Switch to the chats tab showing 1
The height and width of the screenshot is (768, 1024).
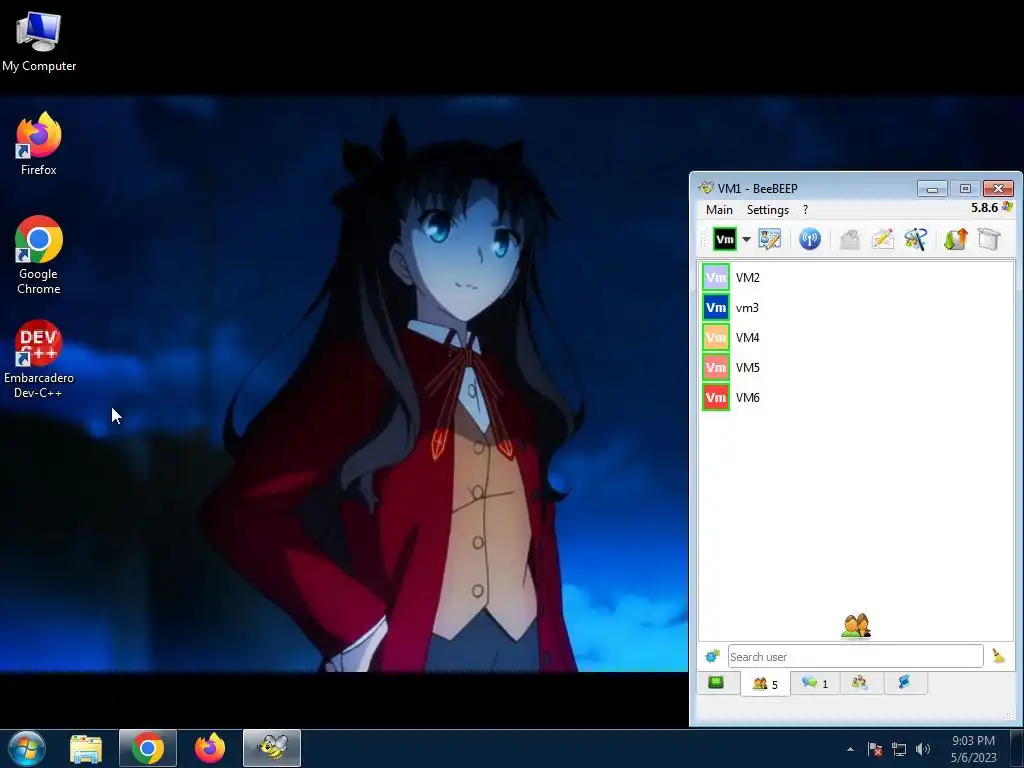(x=815, y=683)
